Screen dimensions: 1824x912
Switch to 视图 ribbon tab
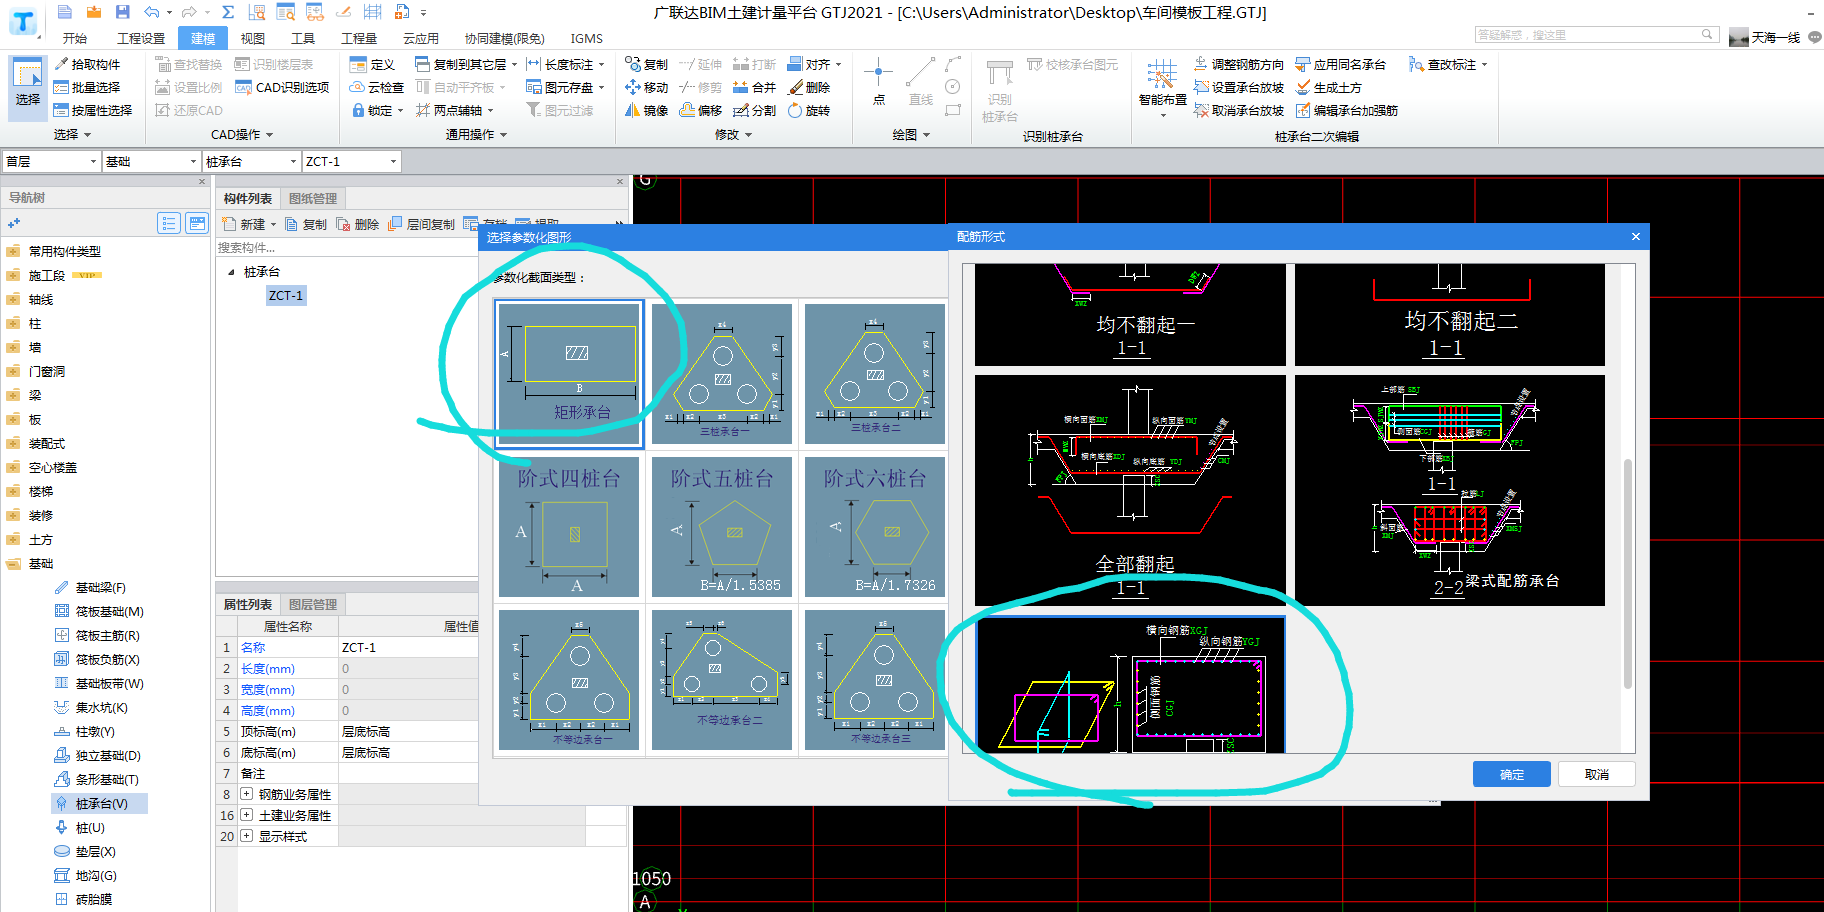coord(253,38)
